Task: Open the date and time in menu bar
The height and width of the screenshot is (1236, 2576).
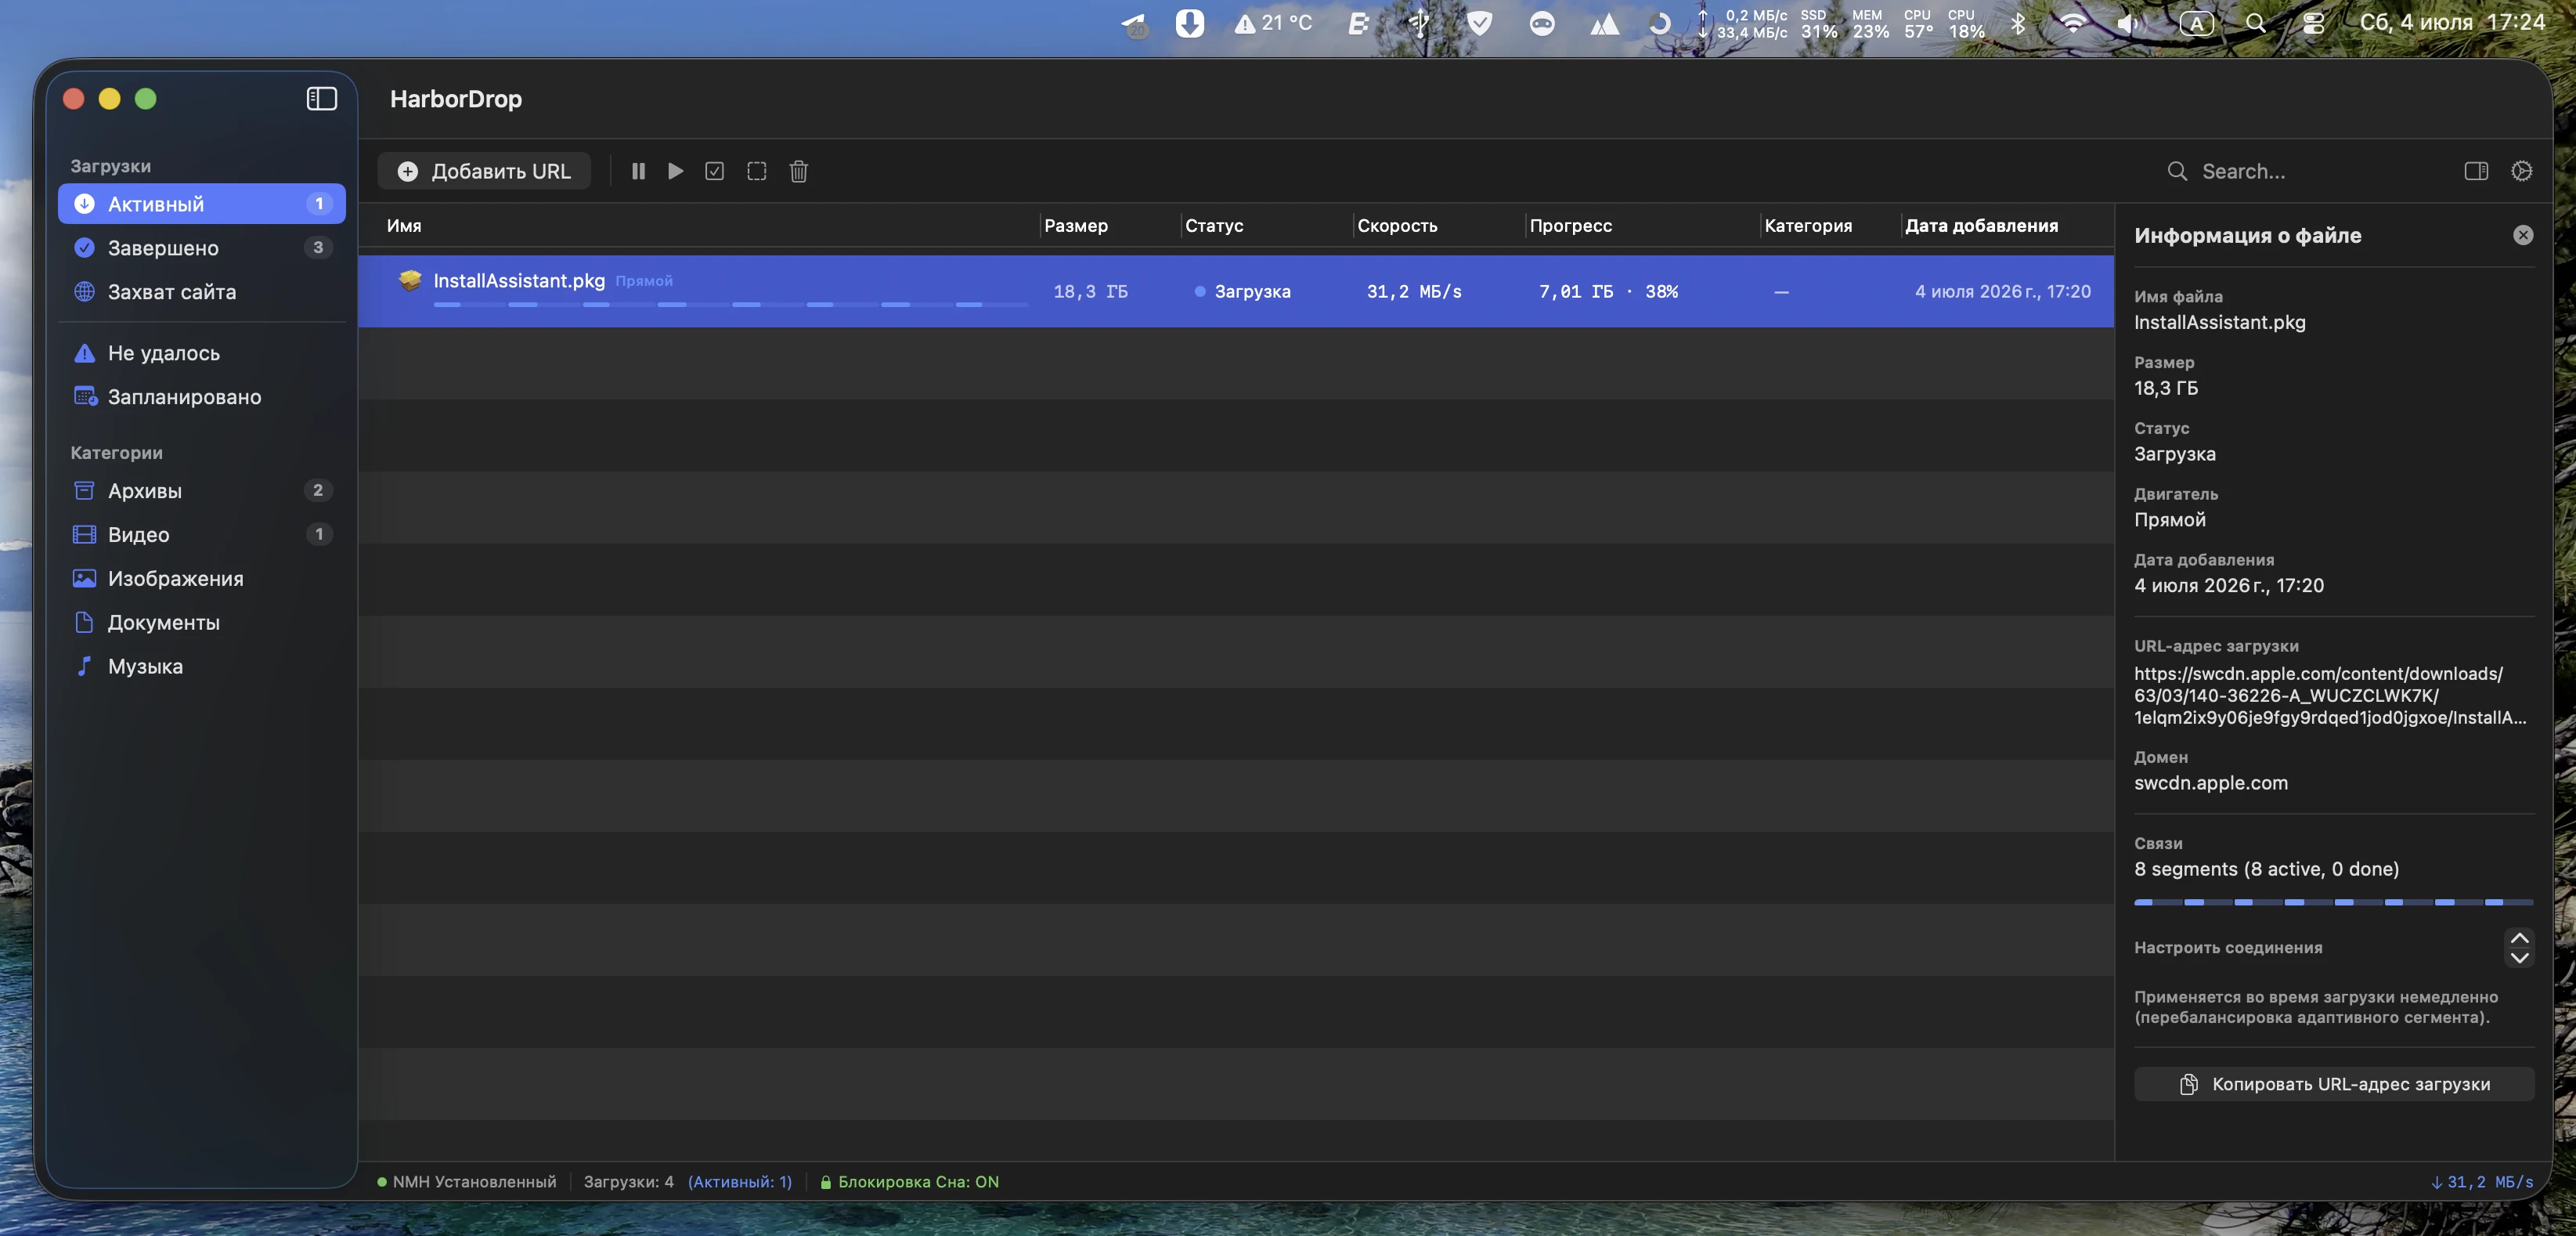Action: tap(2452, 23)
